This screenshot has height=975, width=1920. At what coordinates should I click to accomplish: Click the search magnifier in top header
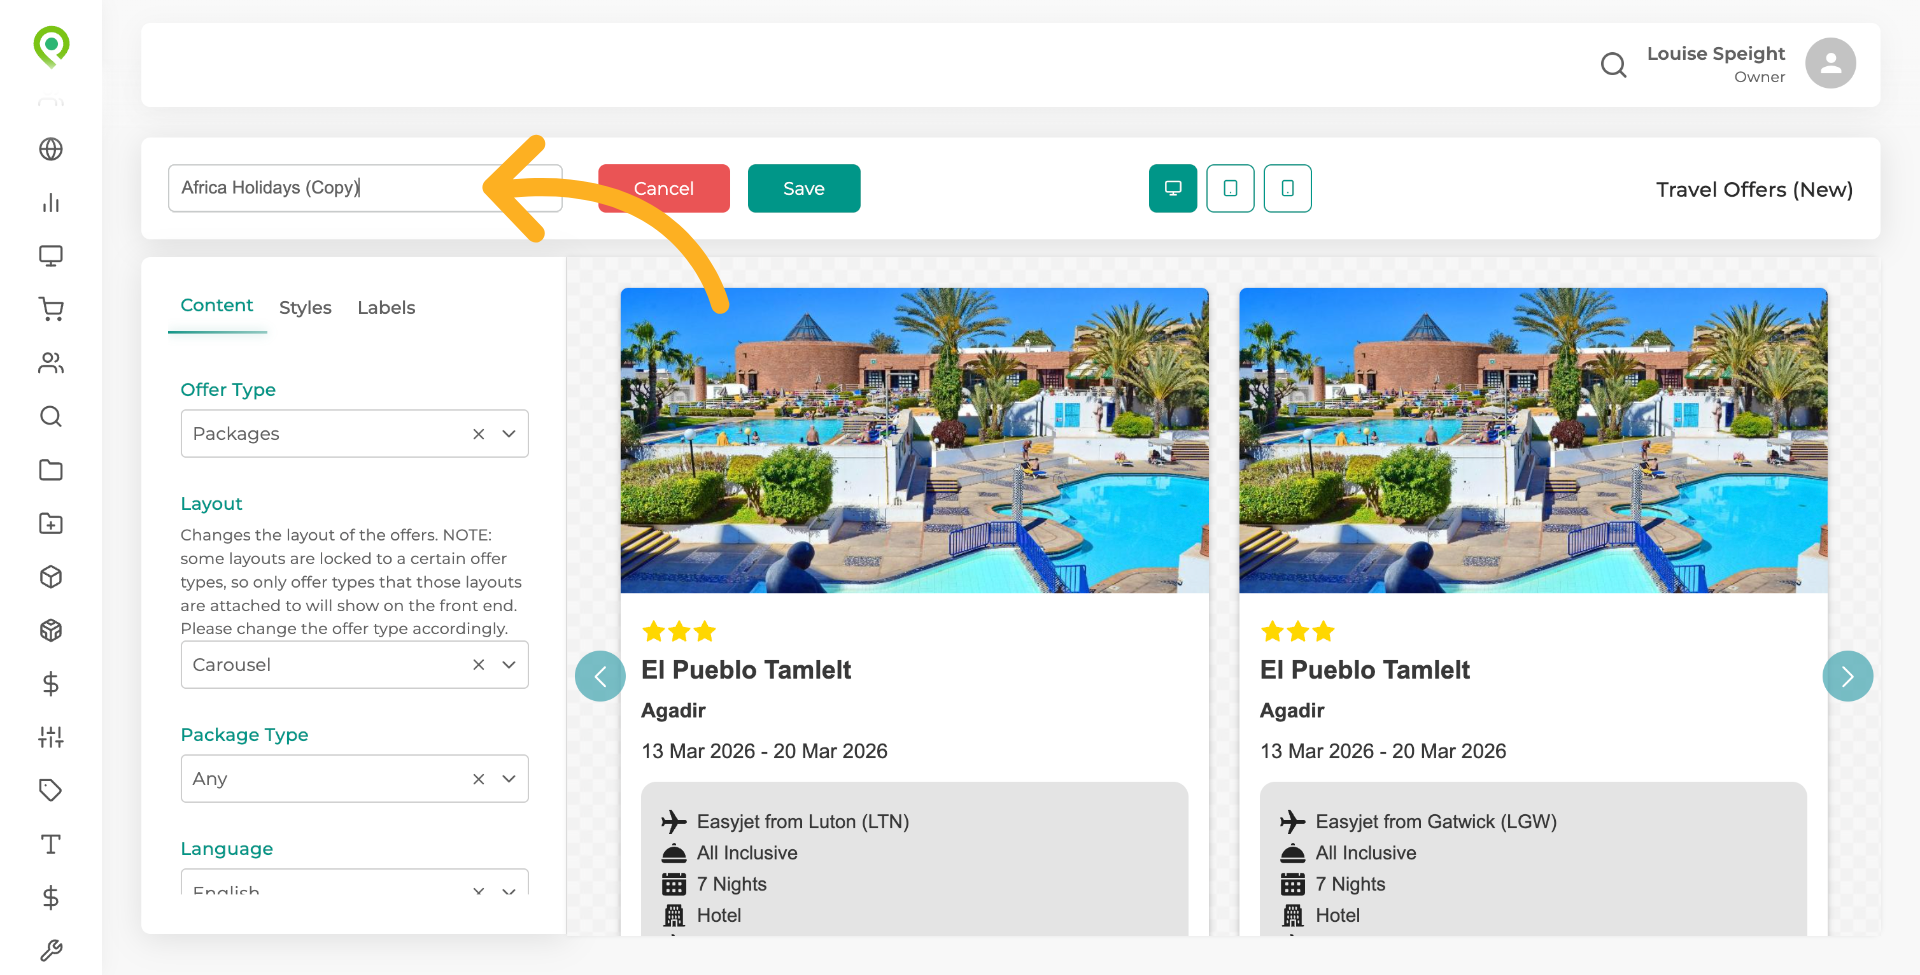[x=1613, y=65]
